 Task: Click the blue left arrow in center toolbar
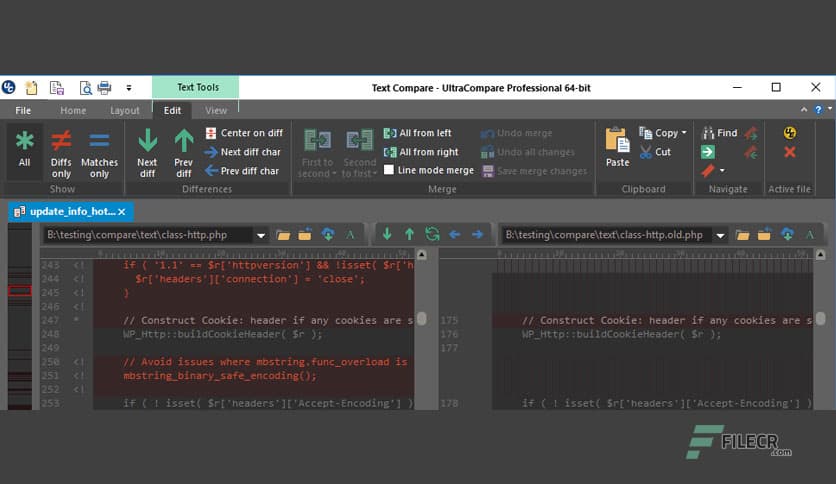coord(455,235)
